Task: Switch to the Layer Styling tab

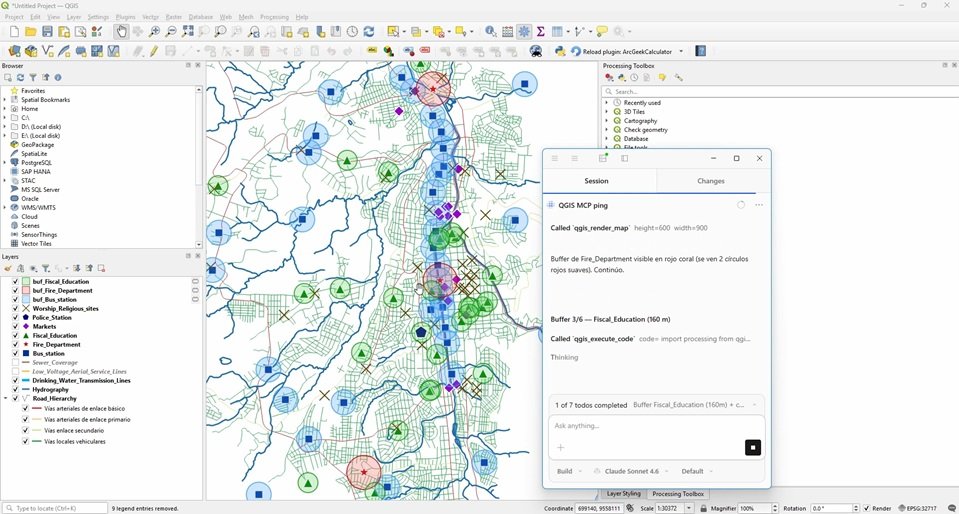Action: (623, 494)
